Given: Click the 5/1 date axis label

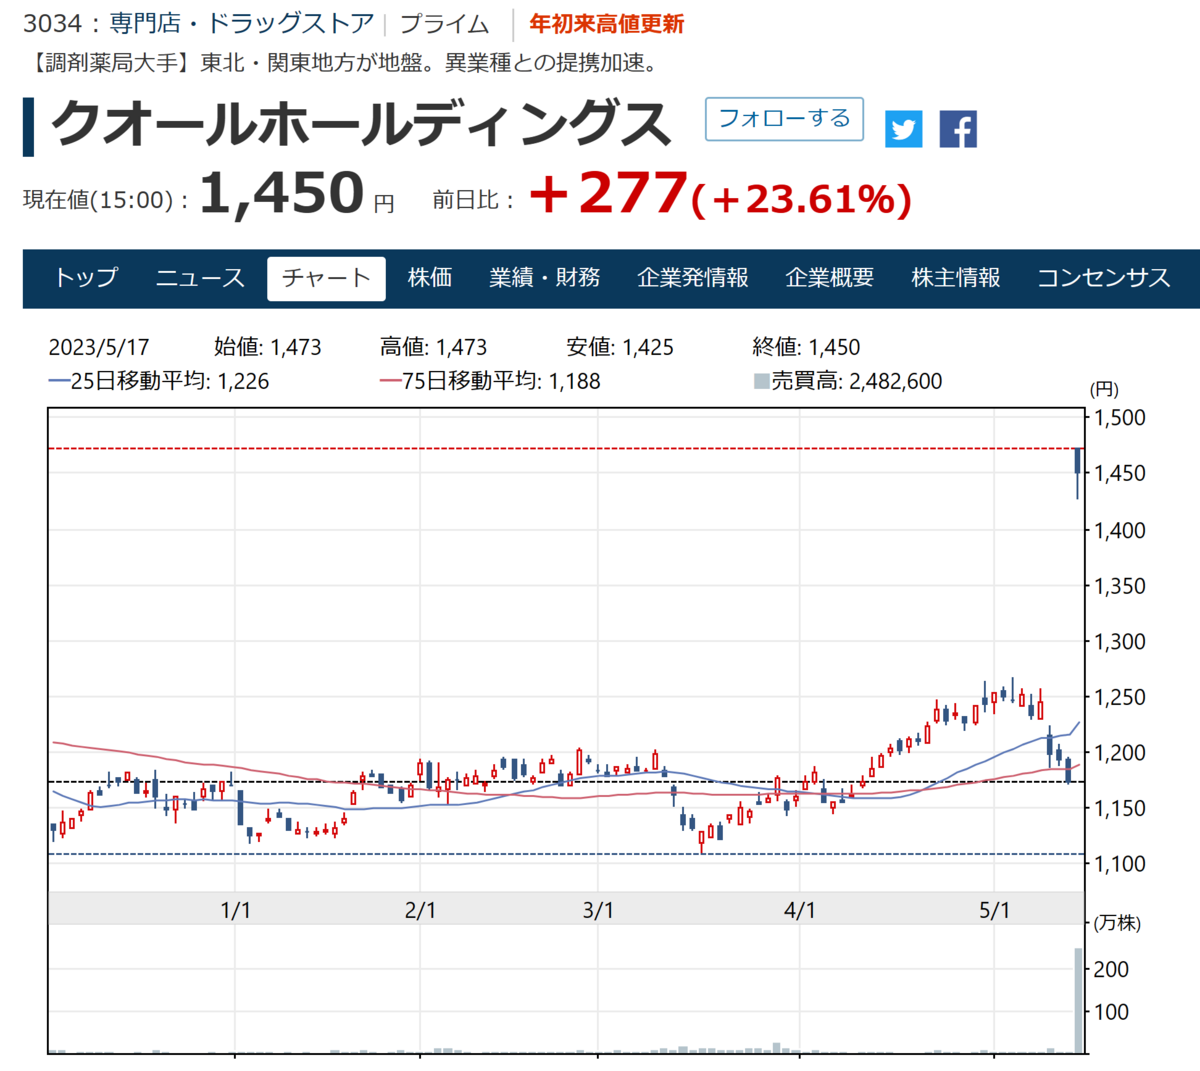Looking at the screenshot, I should click(995, 910).
